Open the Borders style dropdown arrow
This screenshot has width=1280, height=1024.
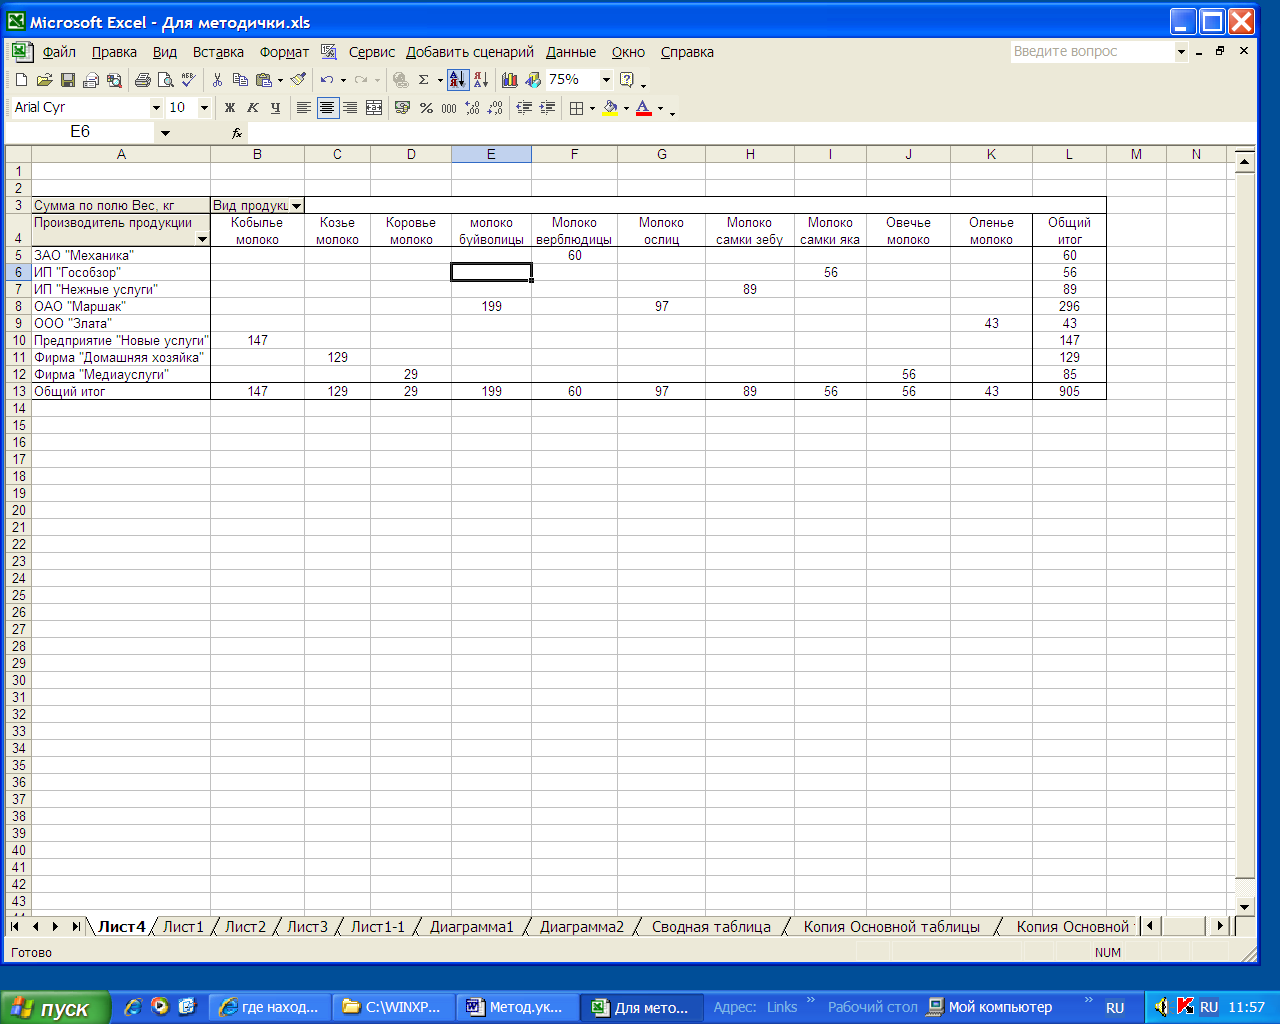point(592,108)
